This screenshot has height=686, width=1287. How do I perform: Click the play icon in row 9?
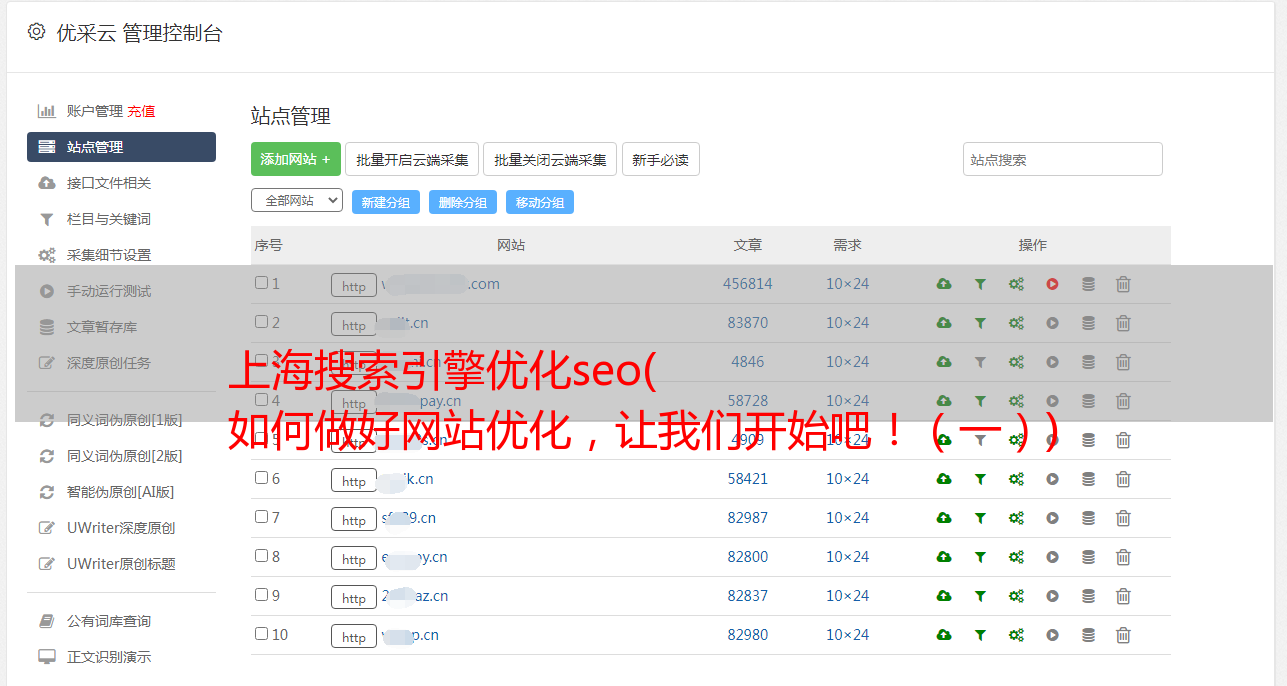coord(1052,596)
